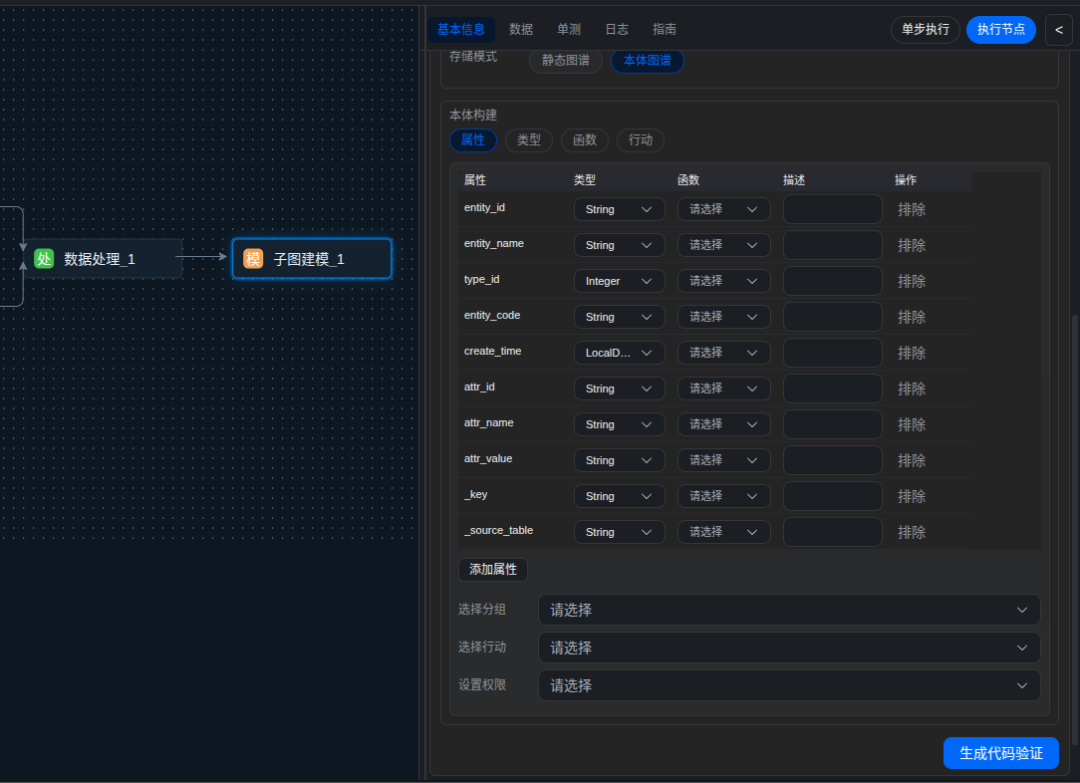
Task: Select 本体图谱 storage mode
Action: click(647, 61)
